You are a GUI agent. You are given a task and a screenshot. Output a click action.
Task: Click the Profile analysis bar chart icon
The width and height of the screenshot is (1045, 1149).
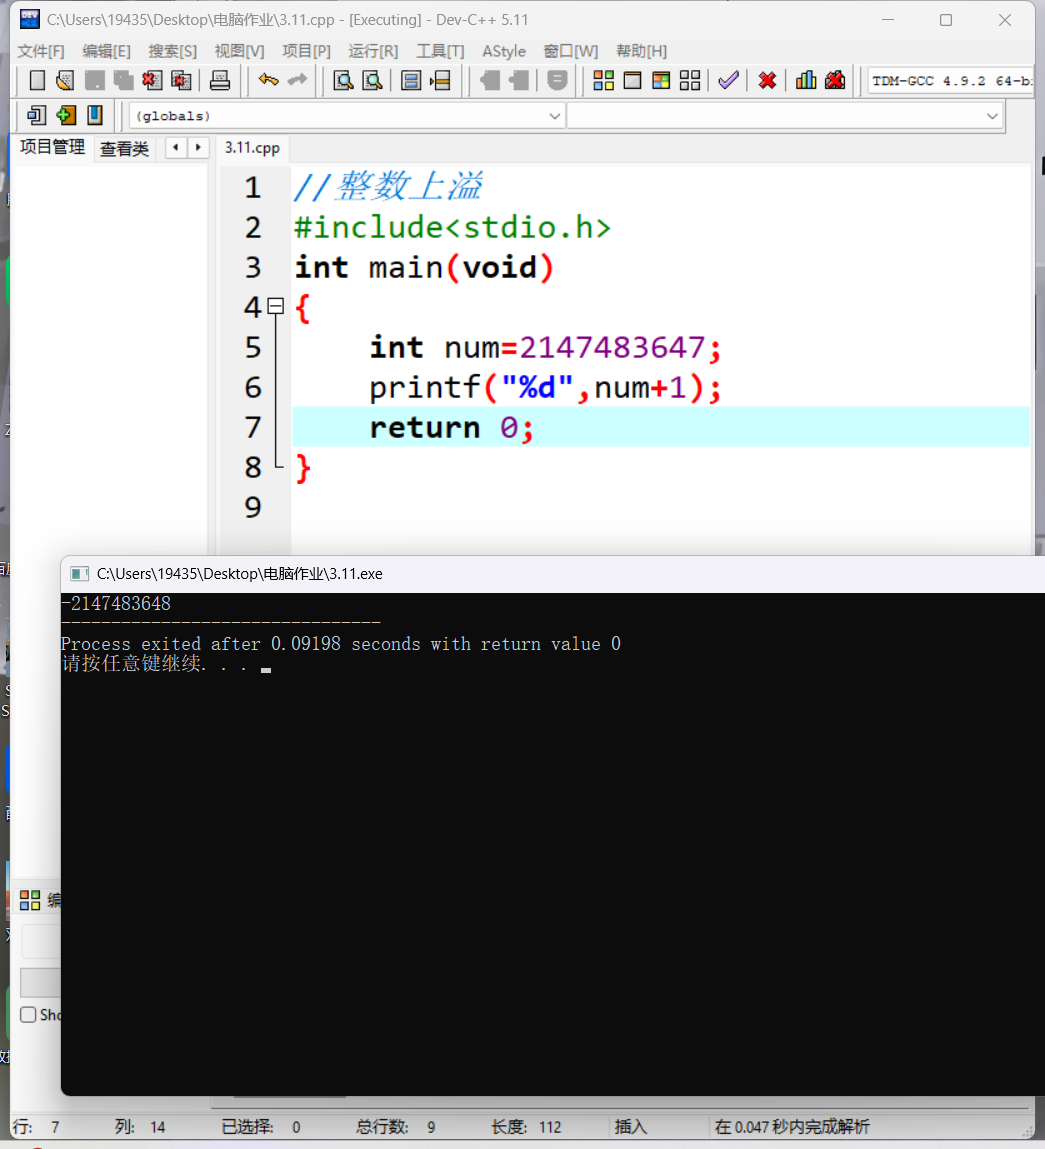(x=806, y=80)
